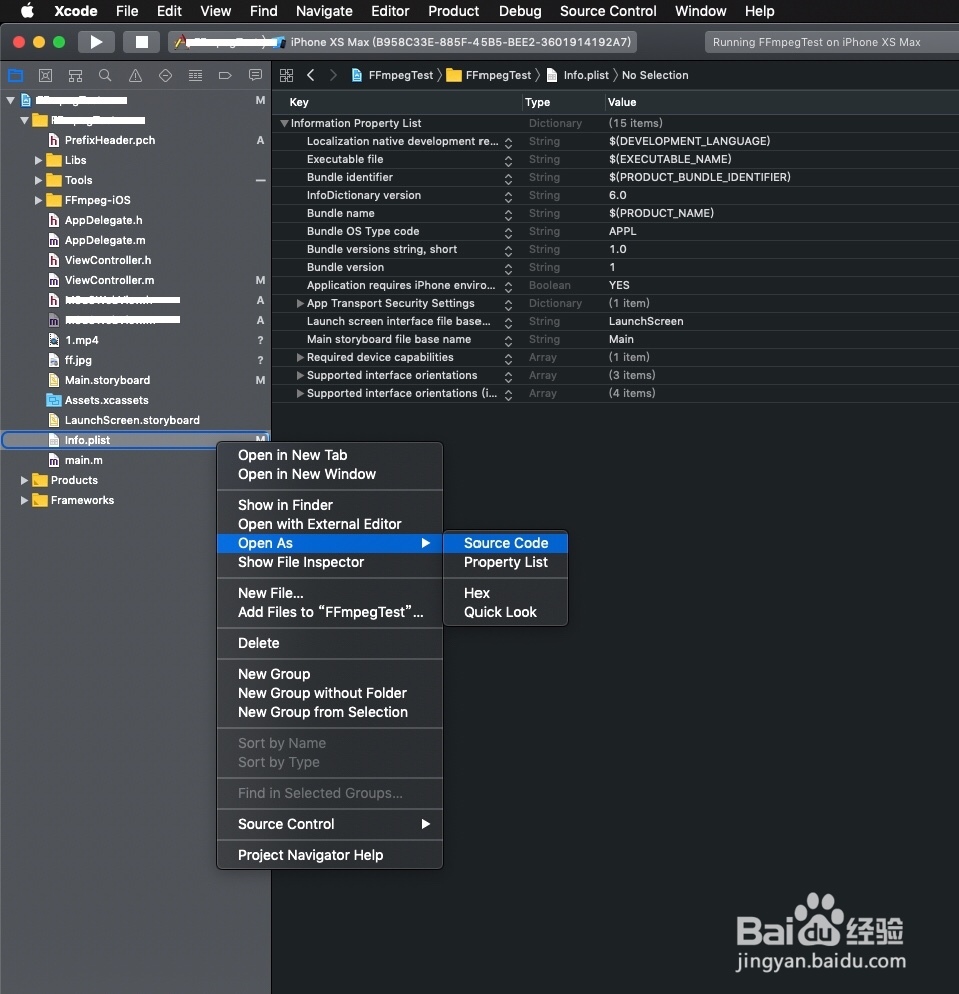The height and width of the screenshot is (994, 959).
Task: Click Open with External Editor
Action: coord(330,524)
